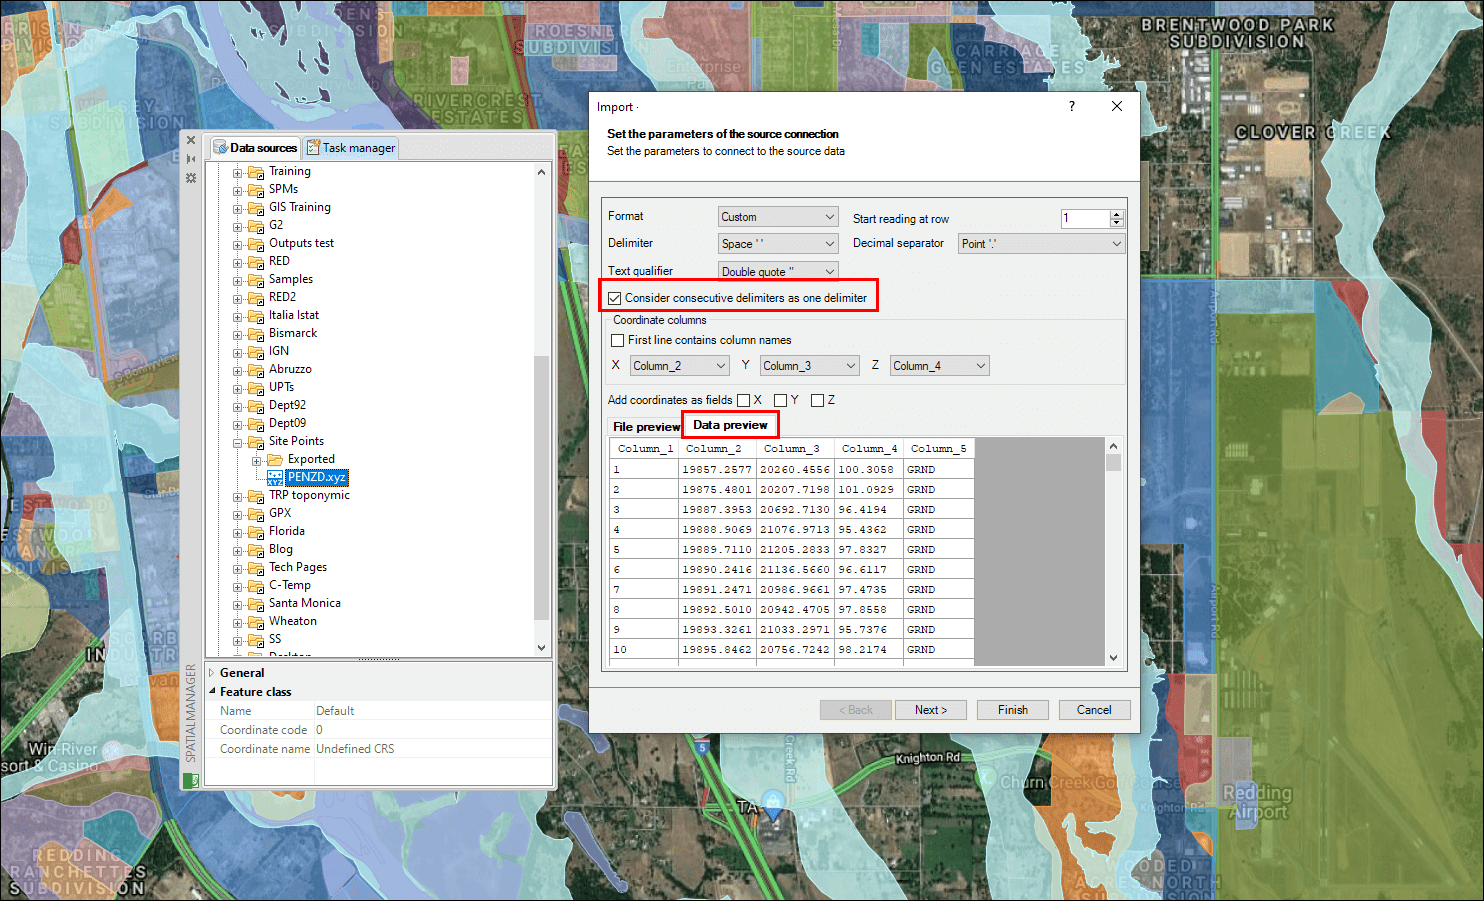Click the Bismarck shortcut folder icon
1484x901 pixels.
[256, 334]
